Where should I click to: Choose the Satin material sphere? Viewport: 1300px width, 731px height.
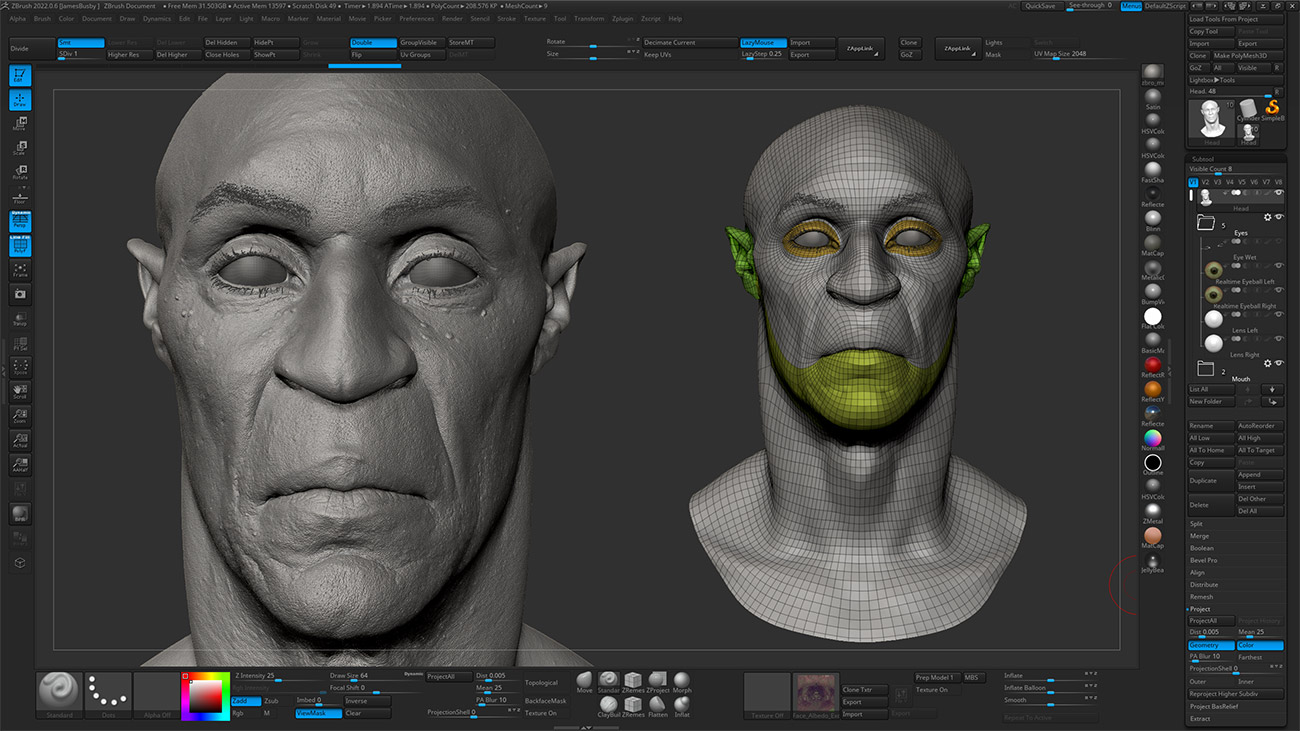(x=1153, y=99)
